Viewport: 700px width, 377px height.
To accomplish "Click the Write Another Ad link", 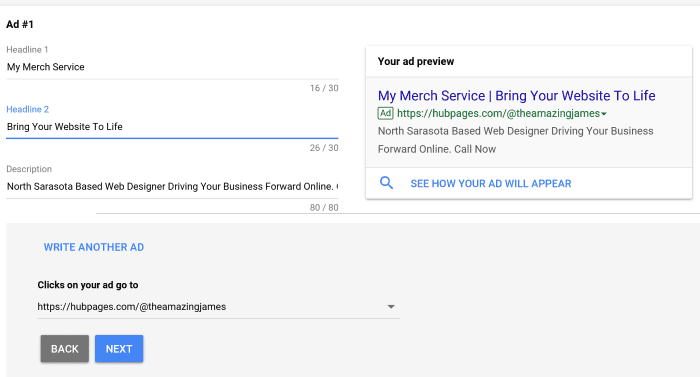I will pyautogui.click(x=94, y=247).
